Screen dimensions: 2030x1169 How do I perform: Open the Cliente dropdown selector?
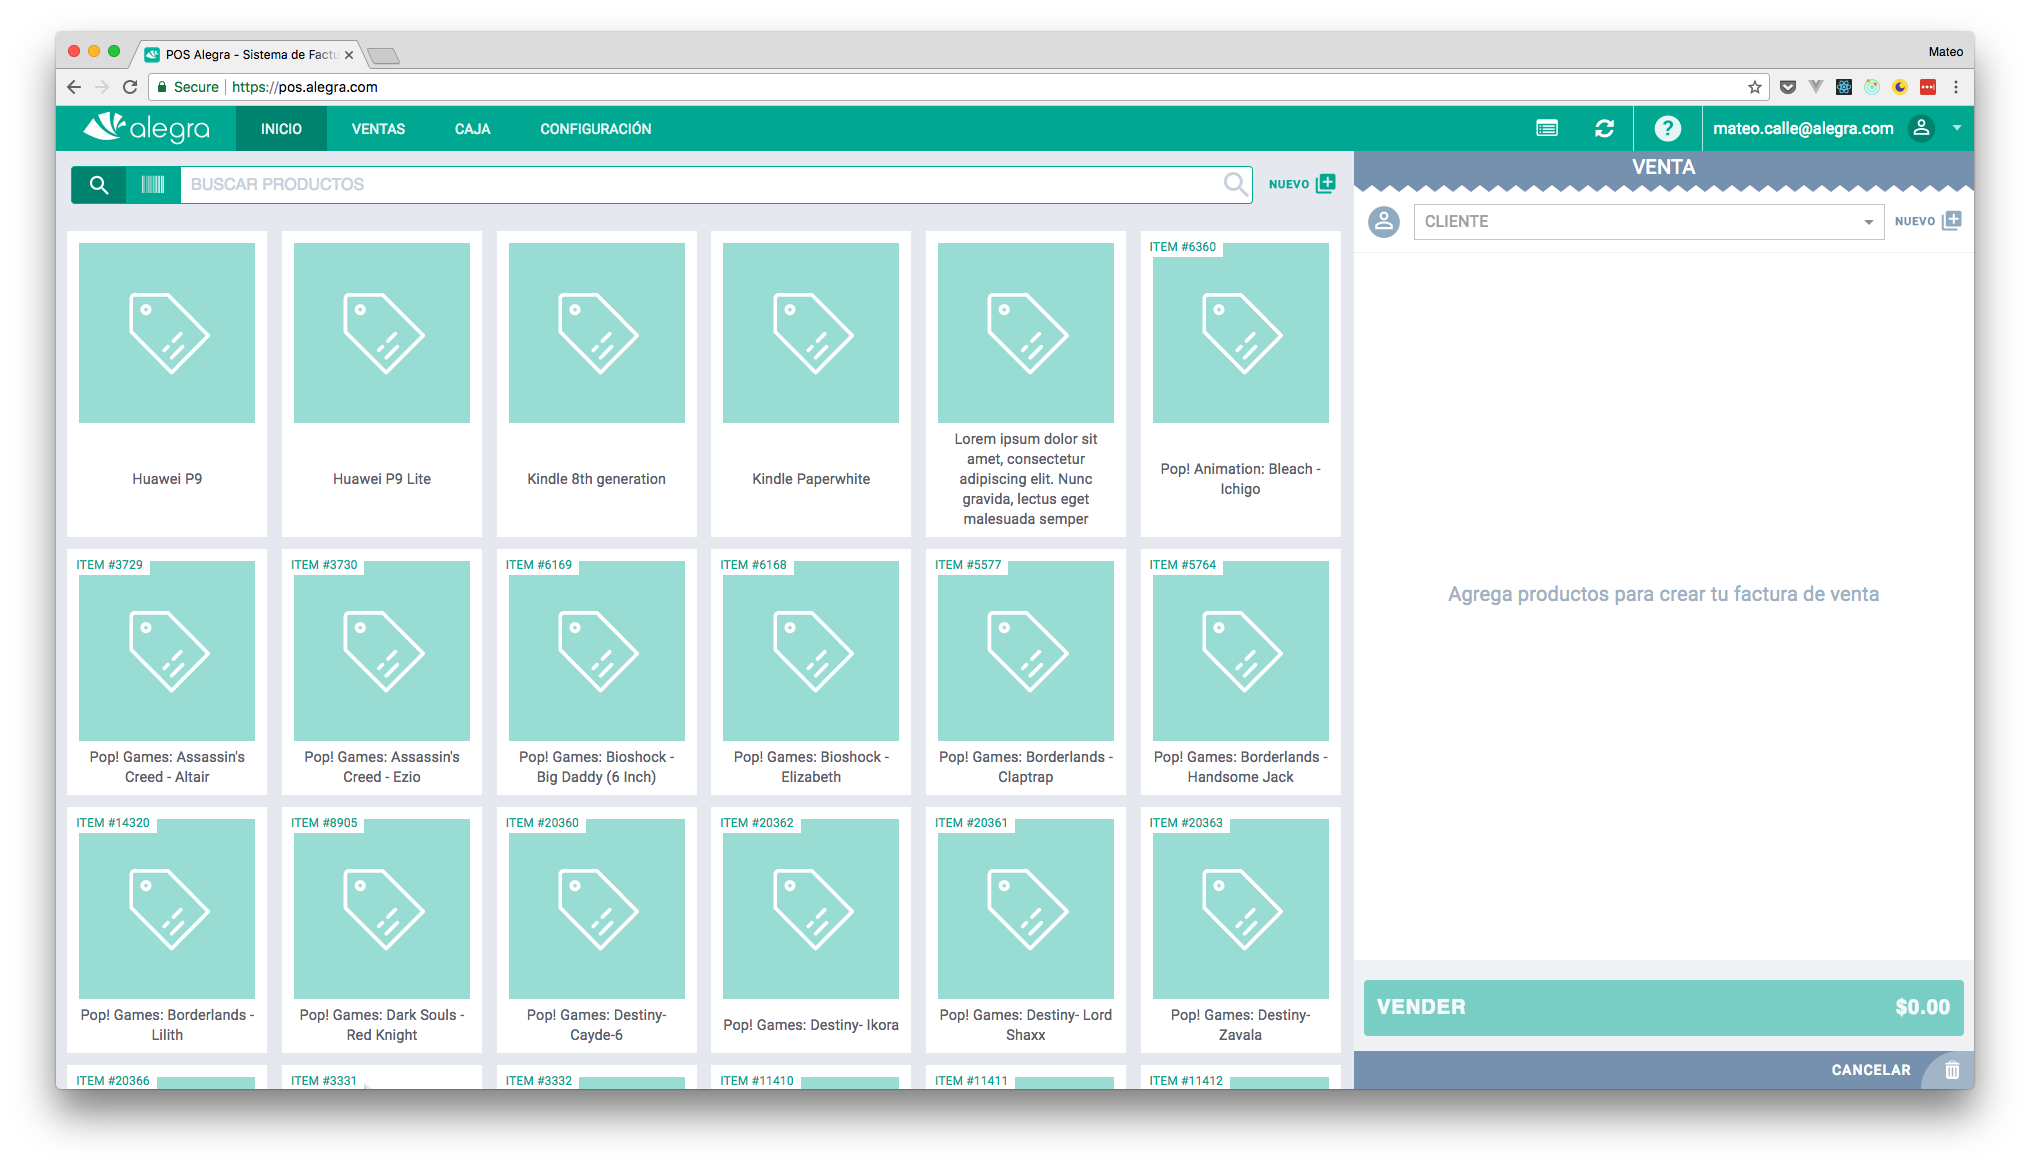pos(1648,222)
